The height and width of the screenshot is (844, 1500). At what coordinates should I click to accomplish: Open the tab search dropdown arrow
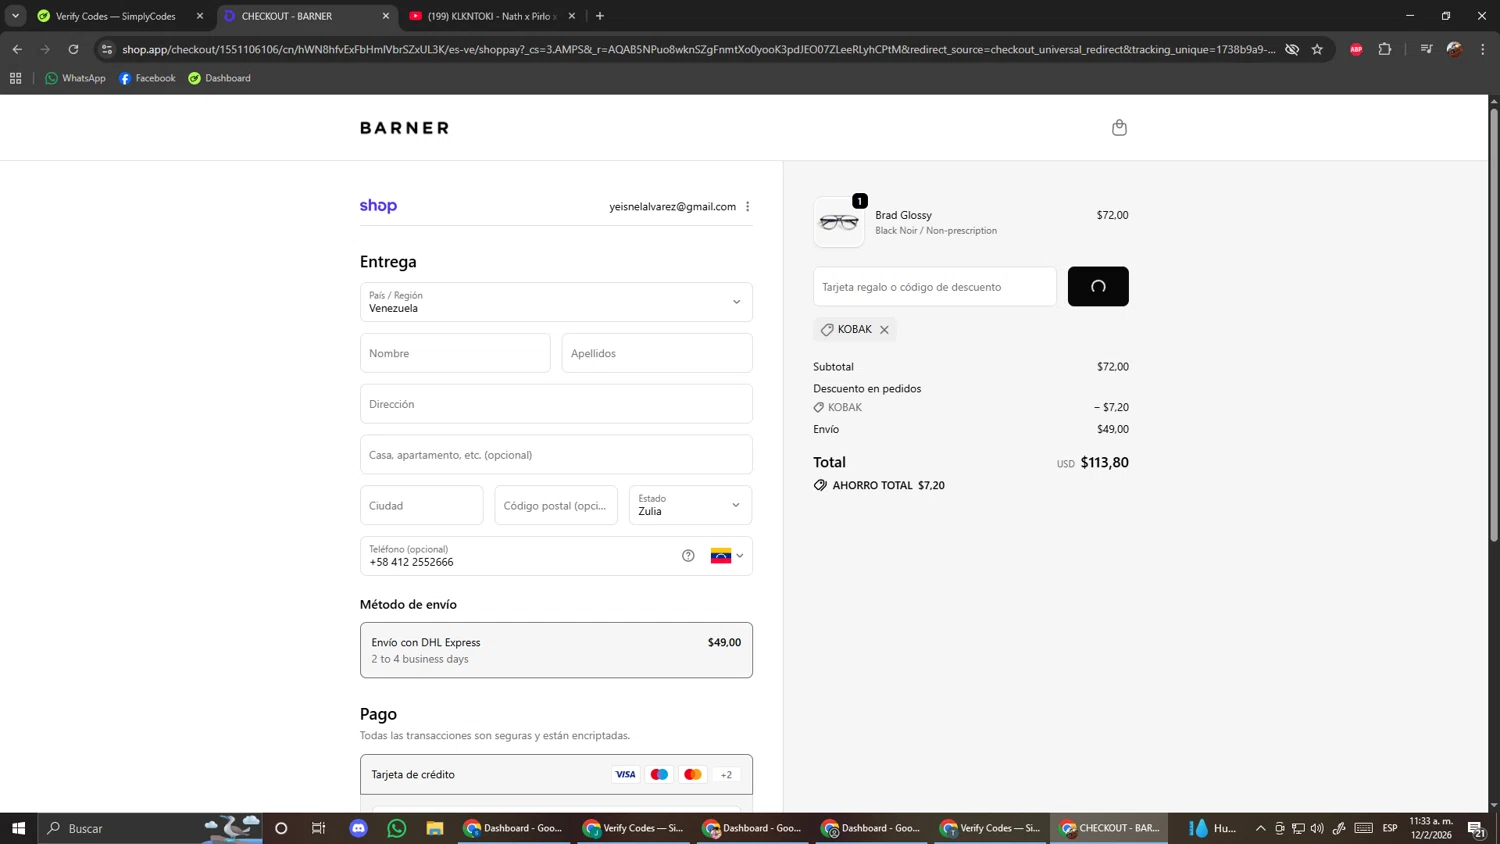[15, 16]
